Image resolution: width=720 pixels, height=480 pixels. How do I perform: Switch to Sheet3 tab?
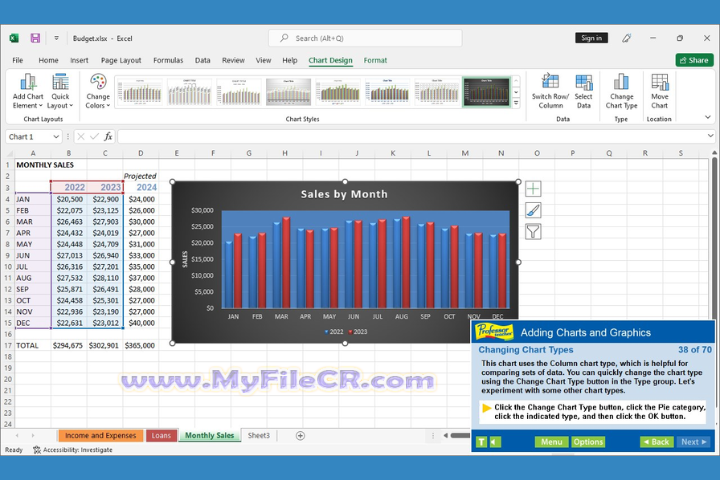259,435
